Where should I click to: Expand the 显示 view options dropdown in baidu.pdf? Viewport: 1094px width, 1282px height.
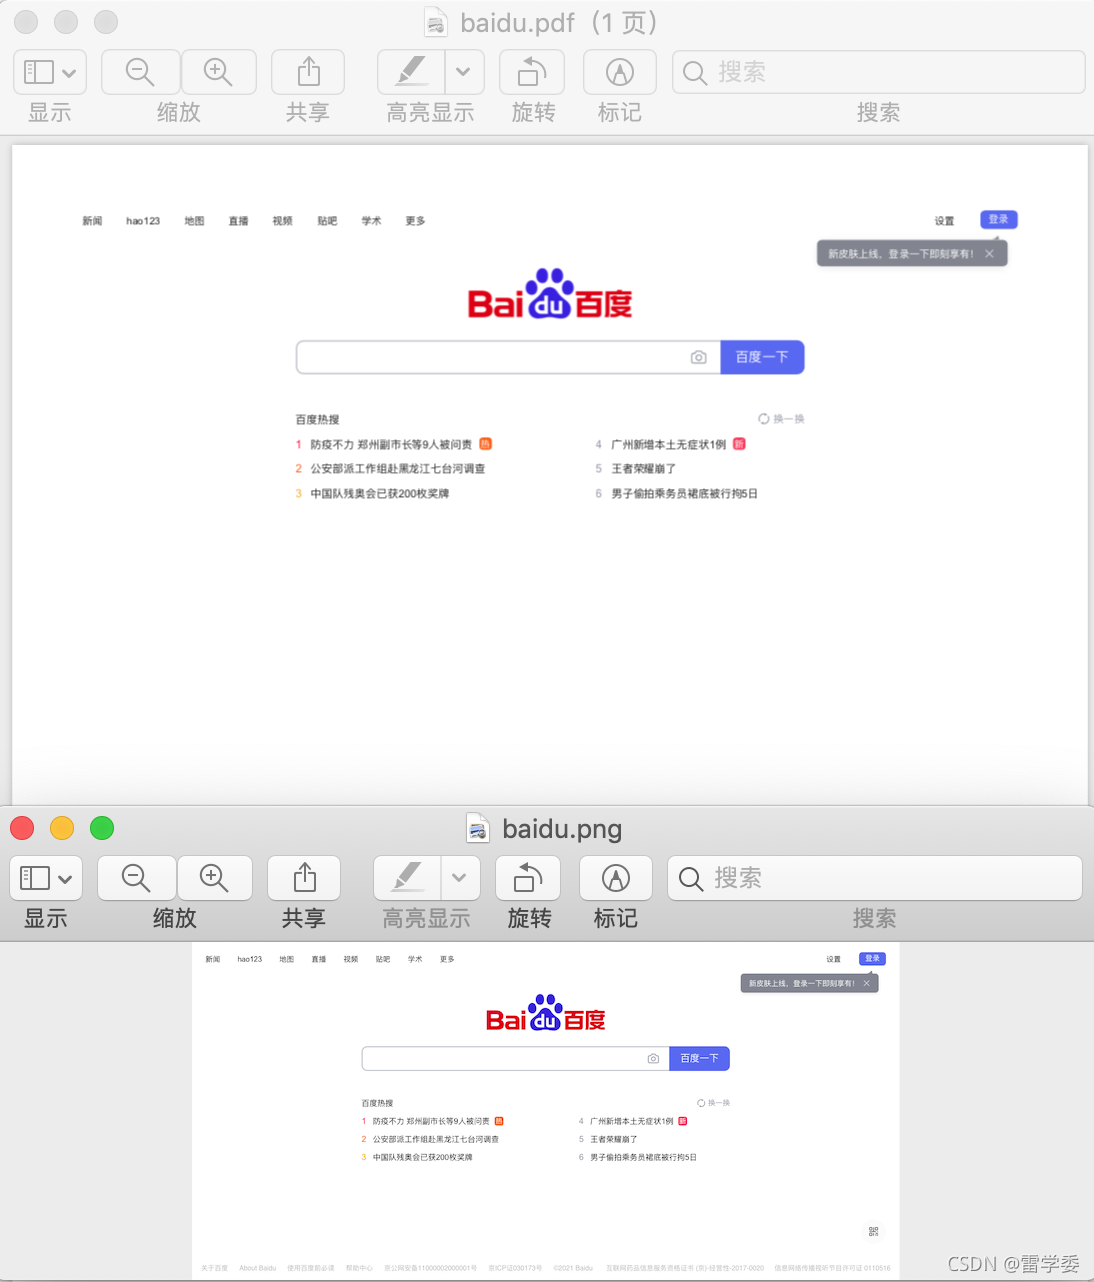click(66, 72)
